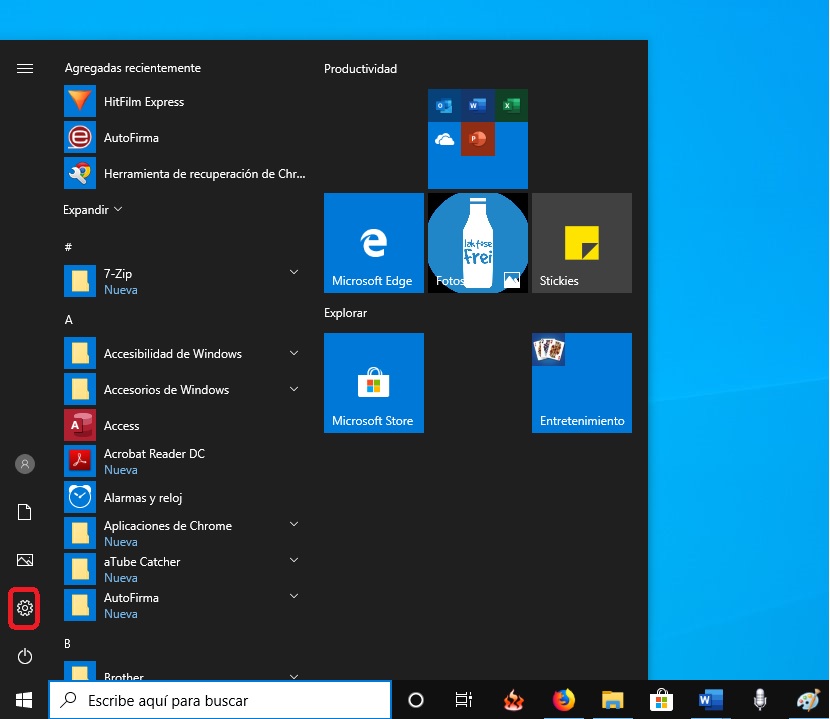Screen dimensions: 830x719
Task: Open Task View on taskbar
Action: (x=463, y=700)
